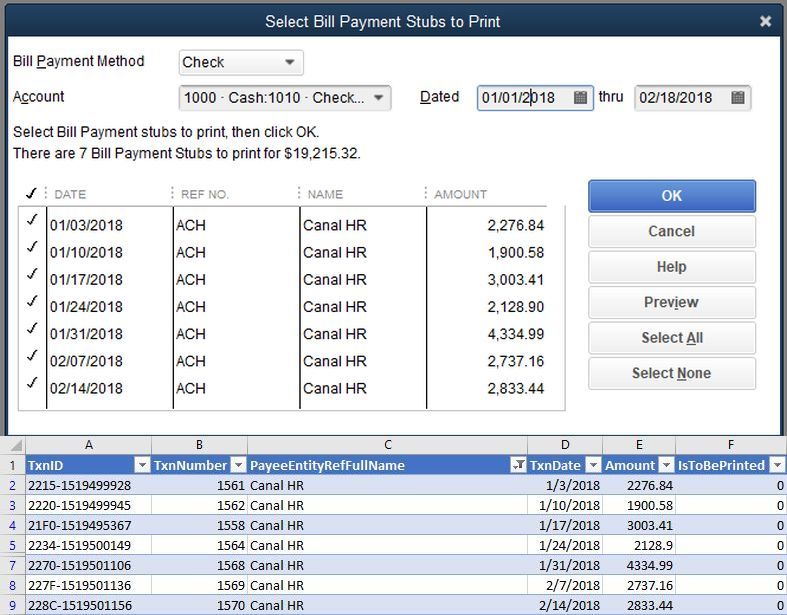Viewport: 787px width, 615px height.
Task: Click the NAME column header in dialog
Action: (x=325, y=194)
